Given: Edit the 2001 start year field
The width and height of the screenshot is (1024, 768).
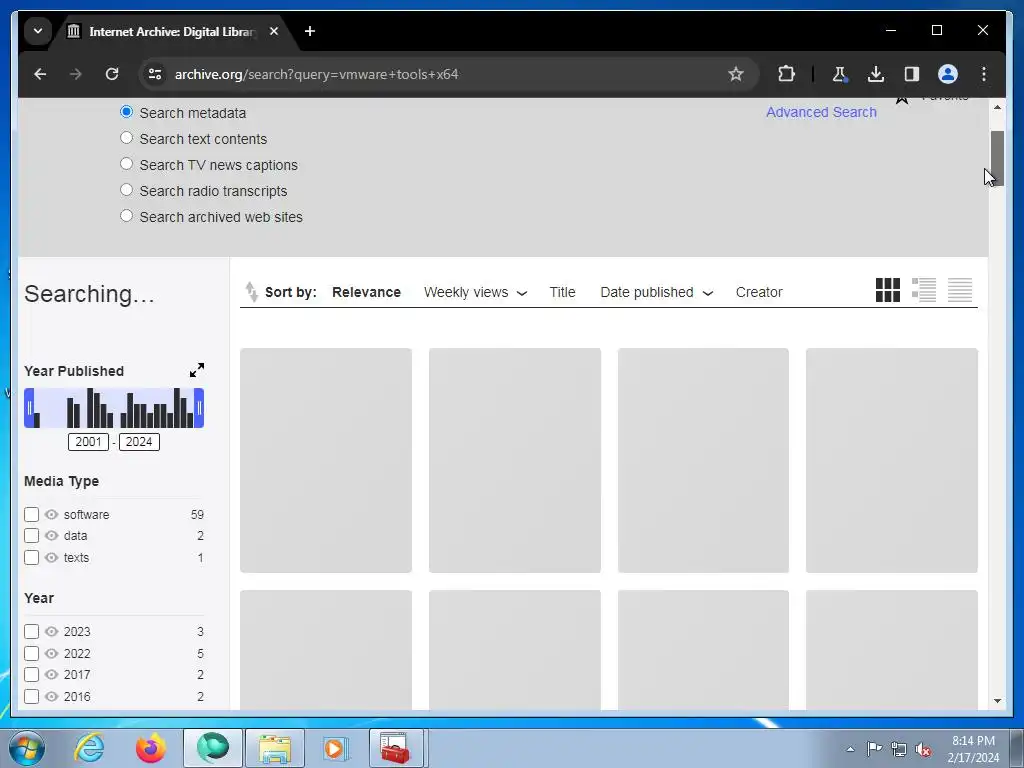Looking at the screenshot, I should (x=88, y=442).
